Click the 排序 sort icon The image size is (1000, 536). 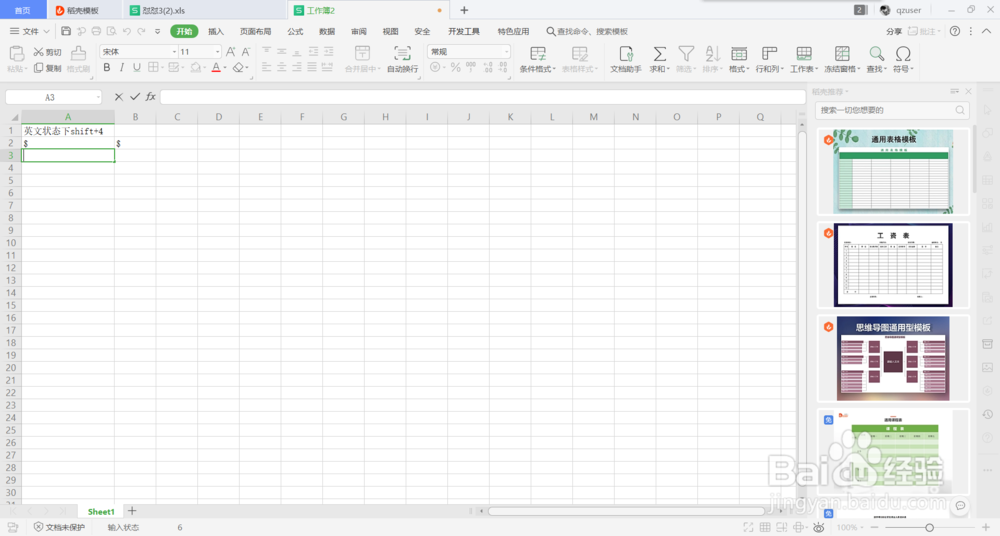712,59
